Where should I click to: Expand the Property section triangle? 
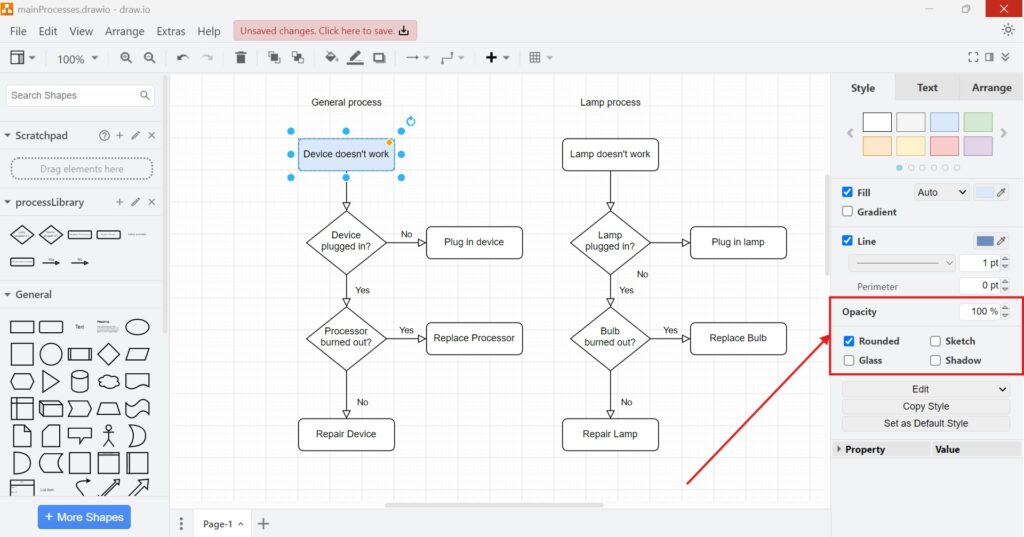point(839,449)
